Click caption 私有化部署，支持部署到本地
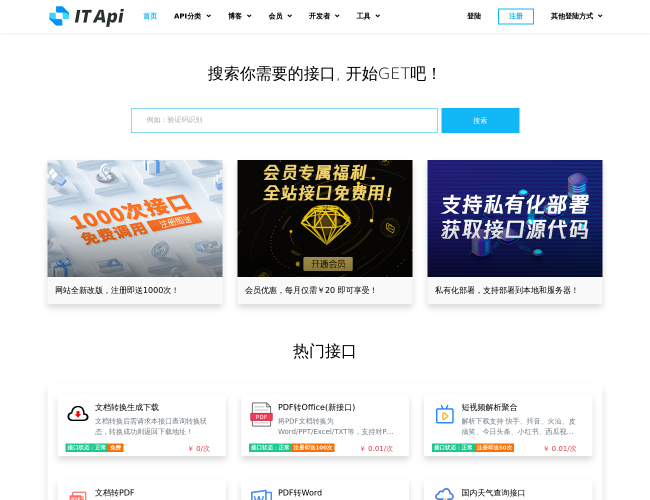Screen dimensions: 650x500 tap(506, 290)
